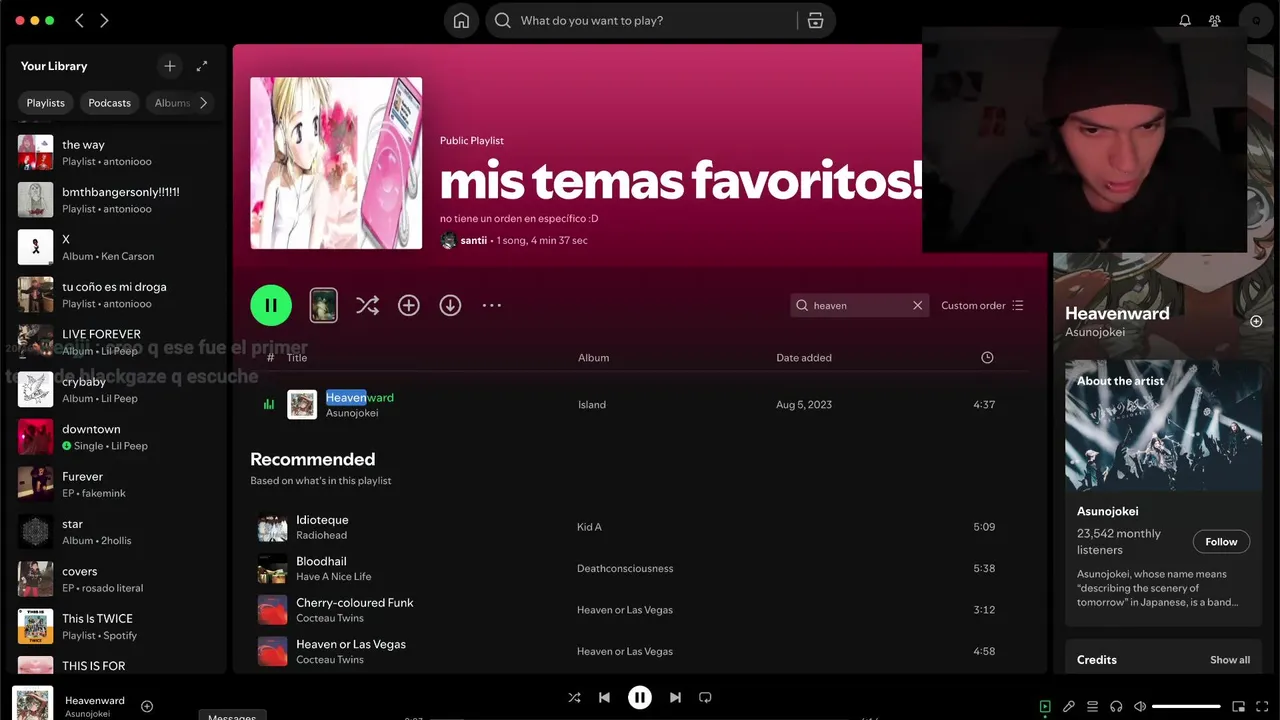The image size is (1280, 720).
Task: Open the miniplayer
Action: pyautogui.click(x=1238, y=706)
